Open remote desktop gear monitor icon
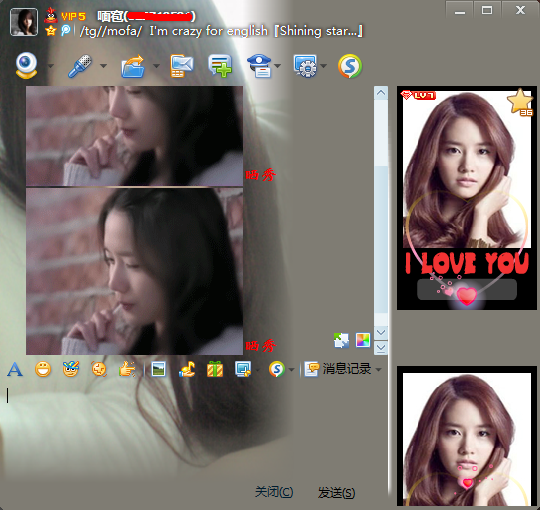540x510 pixels. pos(305,66)
